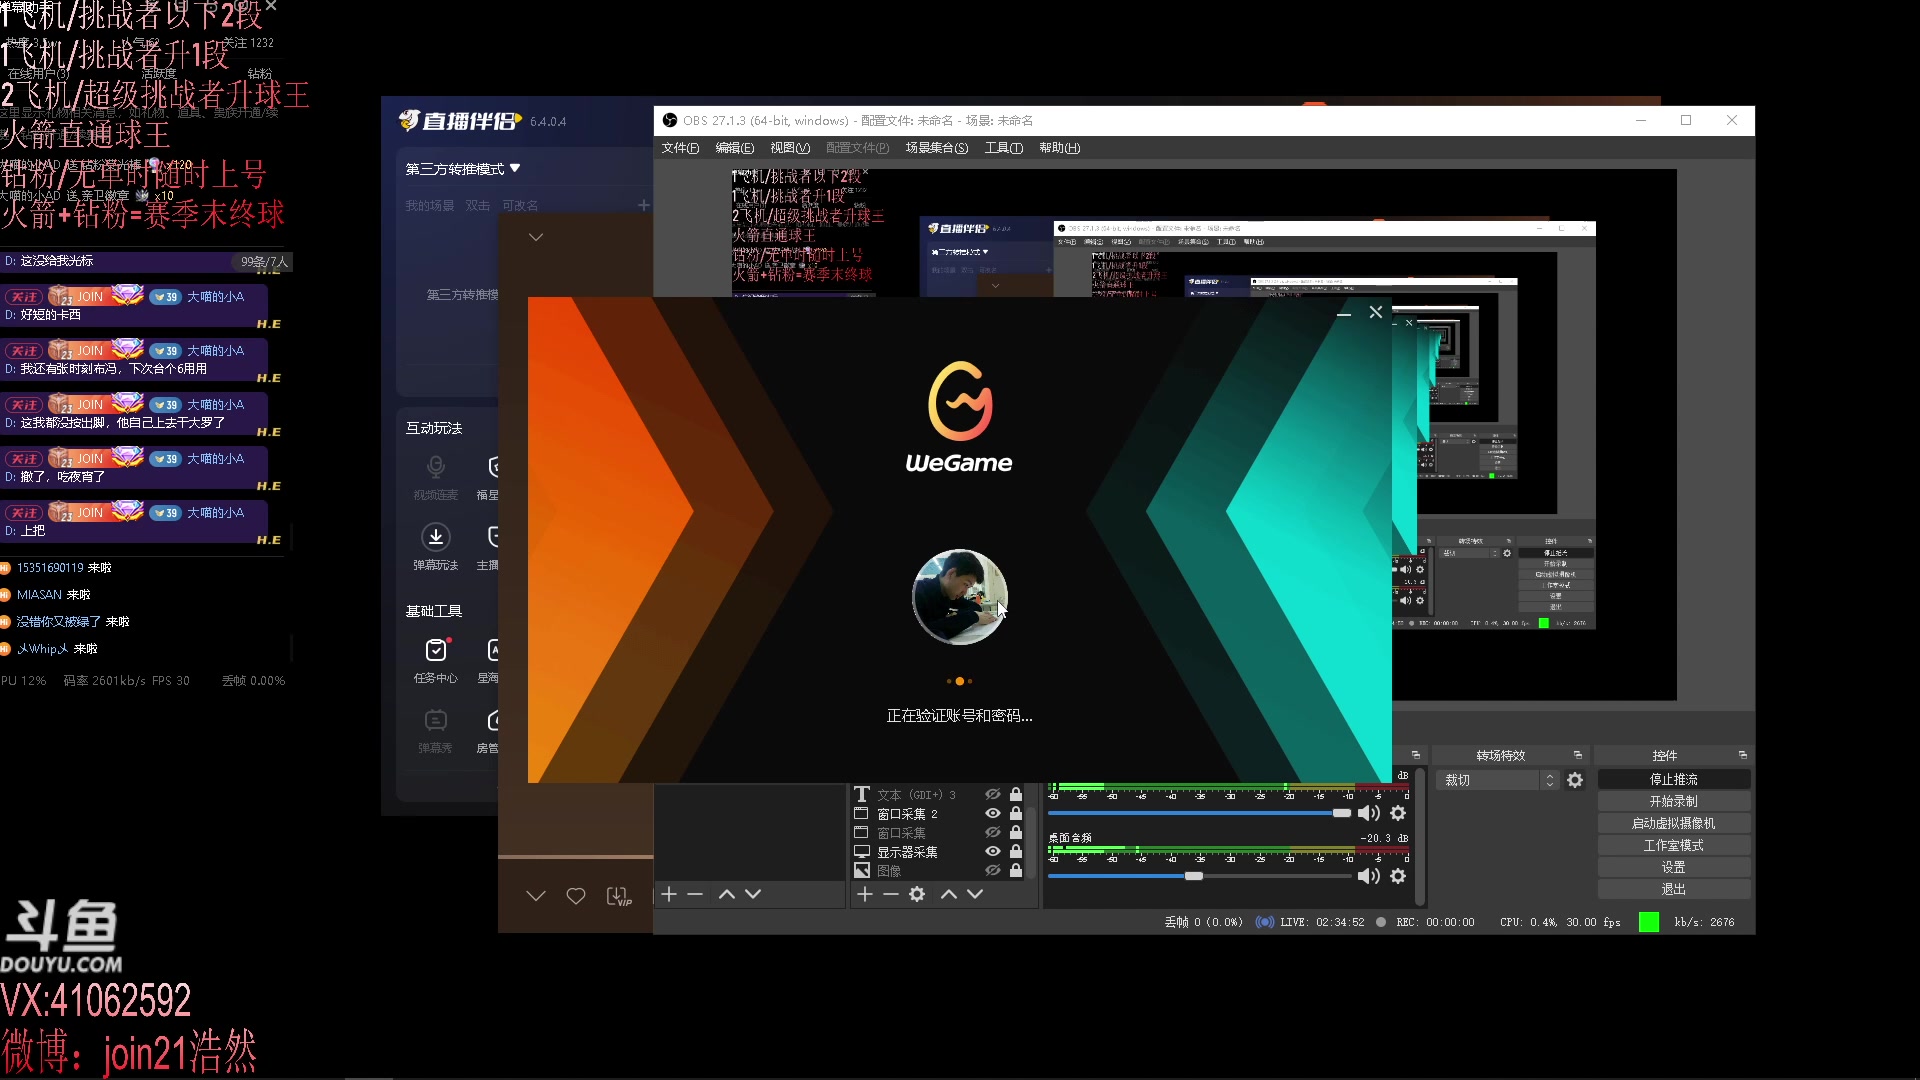Mute the 桌面音频 channel
Screen dimensions: 1920x1080
pyautogui.click(x=1368, y=876)
